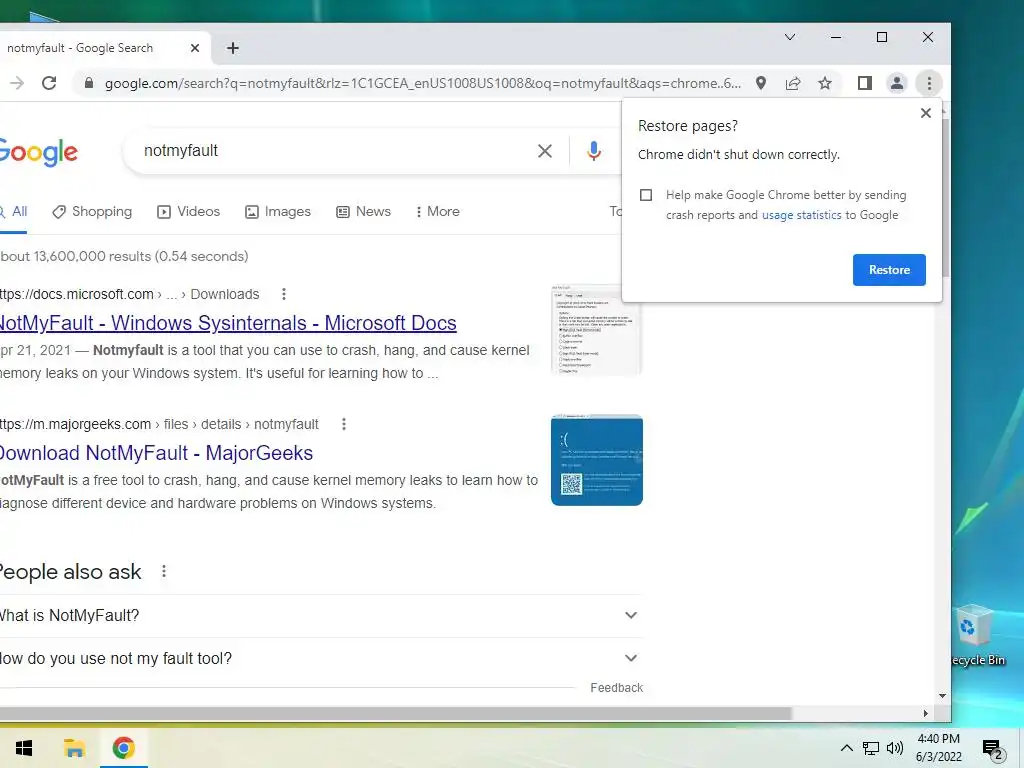Launch File Explorer from the taskbar
The image size is (1024, 768).
tap(74, 748)
